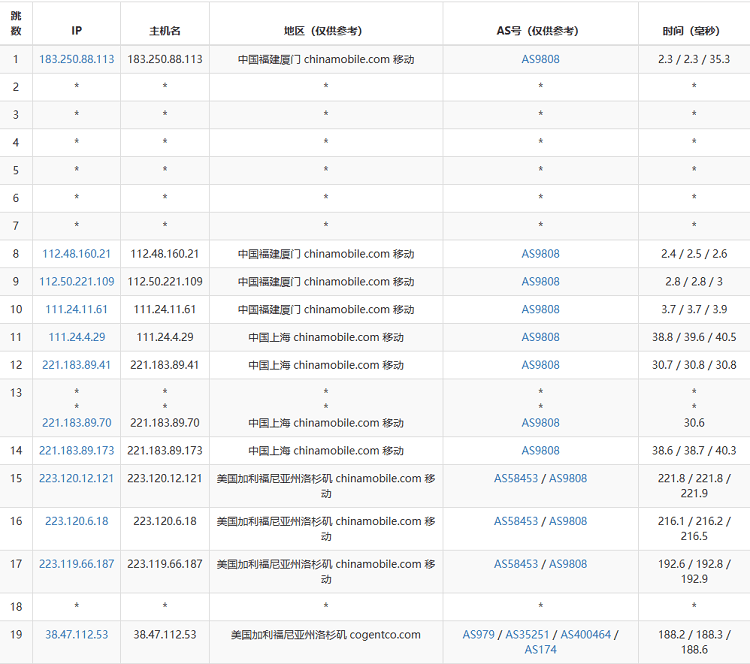Open IP link 111.24.11.61
750x664 pixels.
77,310
